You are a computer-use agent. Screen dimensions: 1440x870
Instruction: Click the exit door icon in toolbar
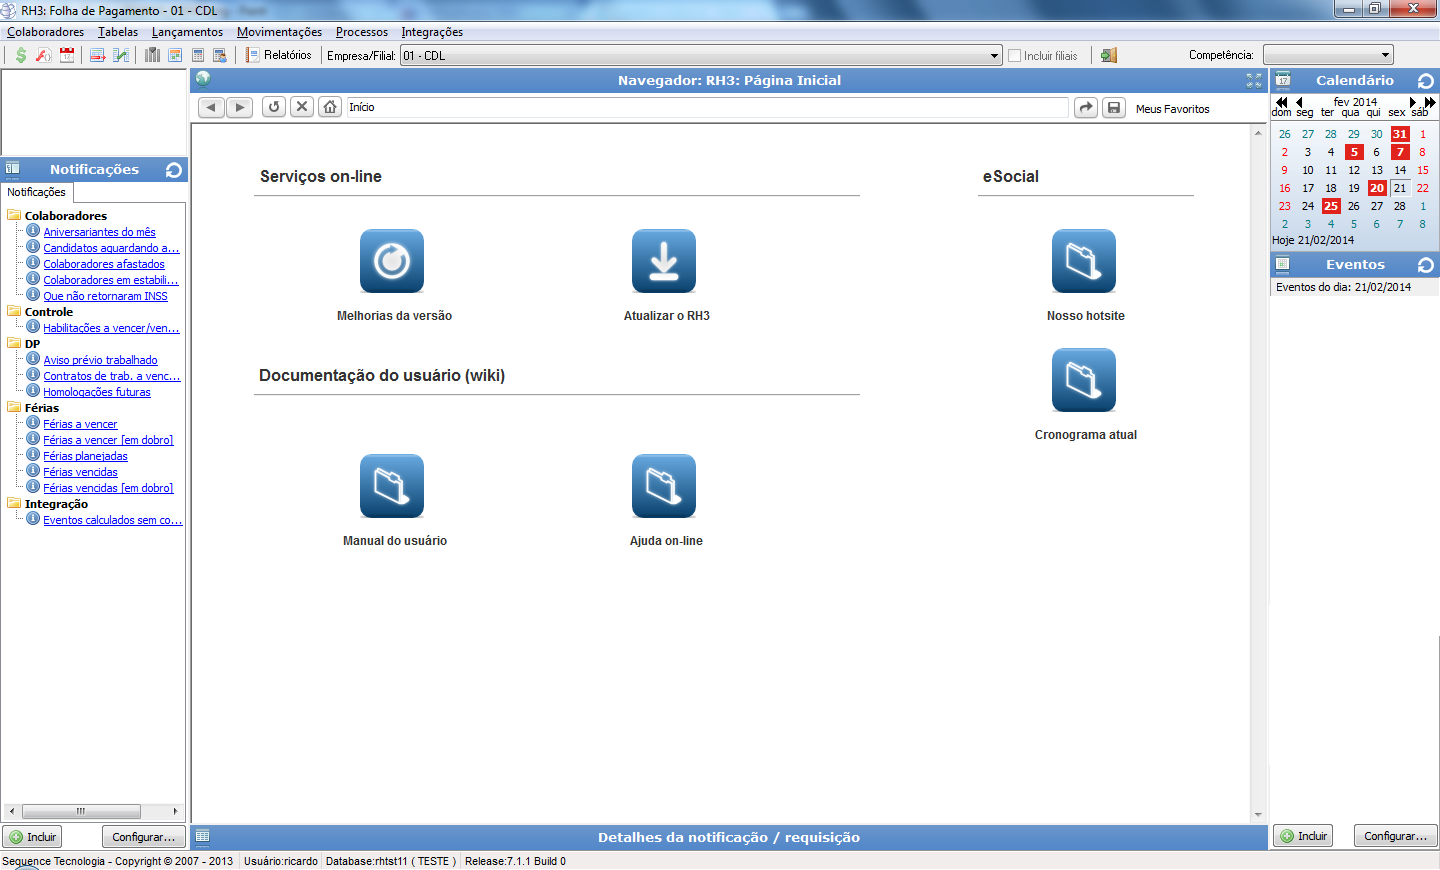(x=1108, y=55)
